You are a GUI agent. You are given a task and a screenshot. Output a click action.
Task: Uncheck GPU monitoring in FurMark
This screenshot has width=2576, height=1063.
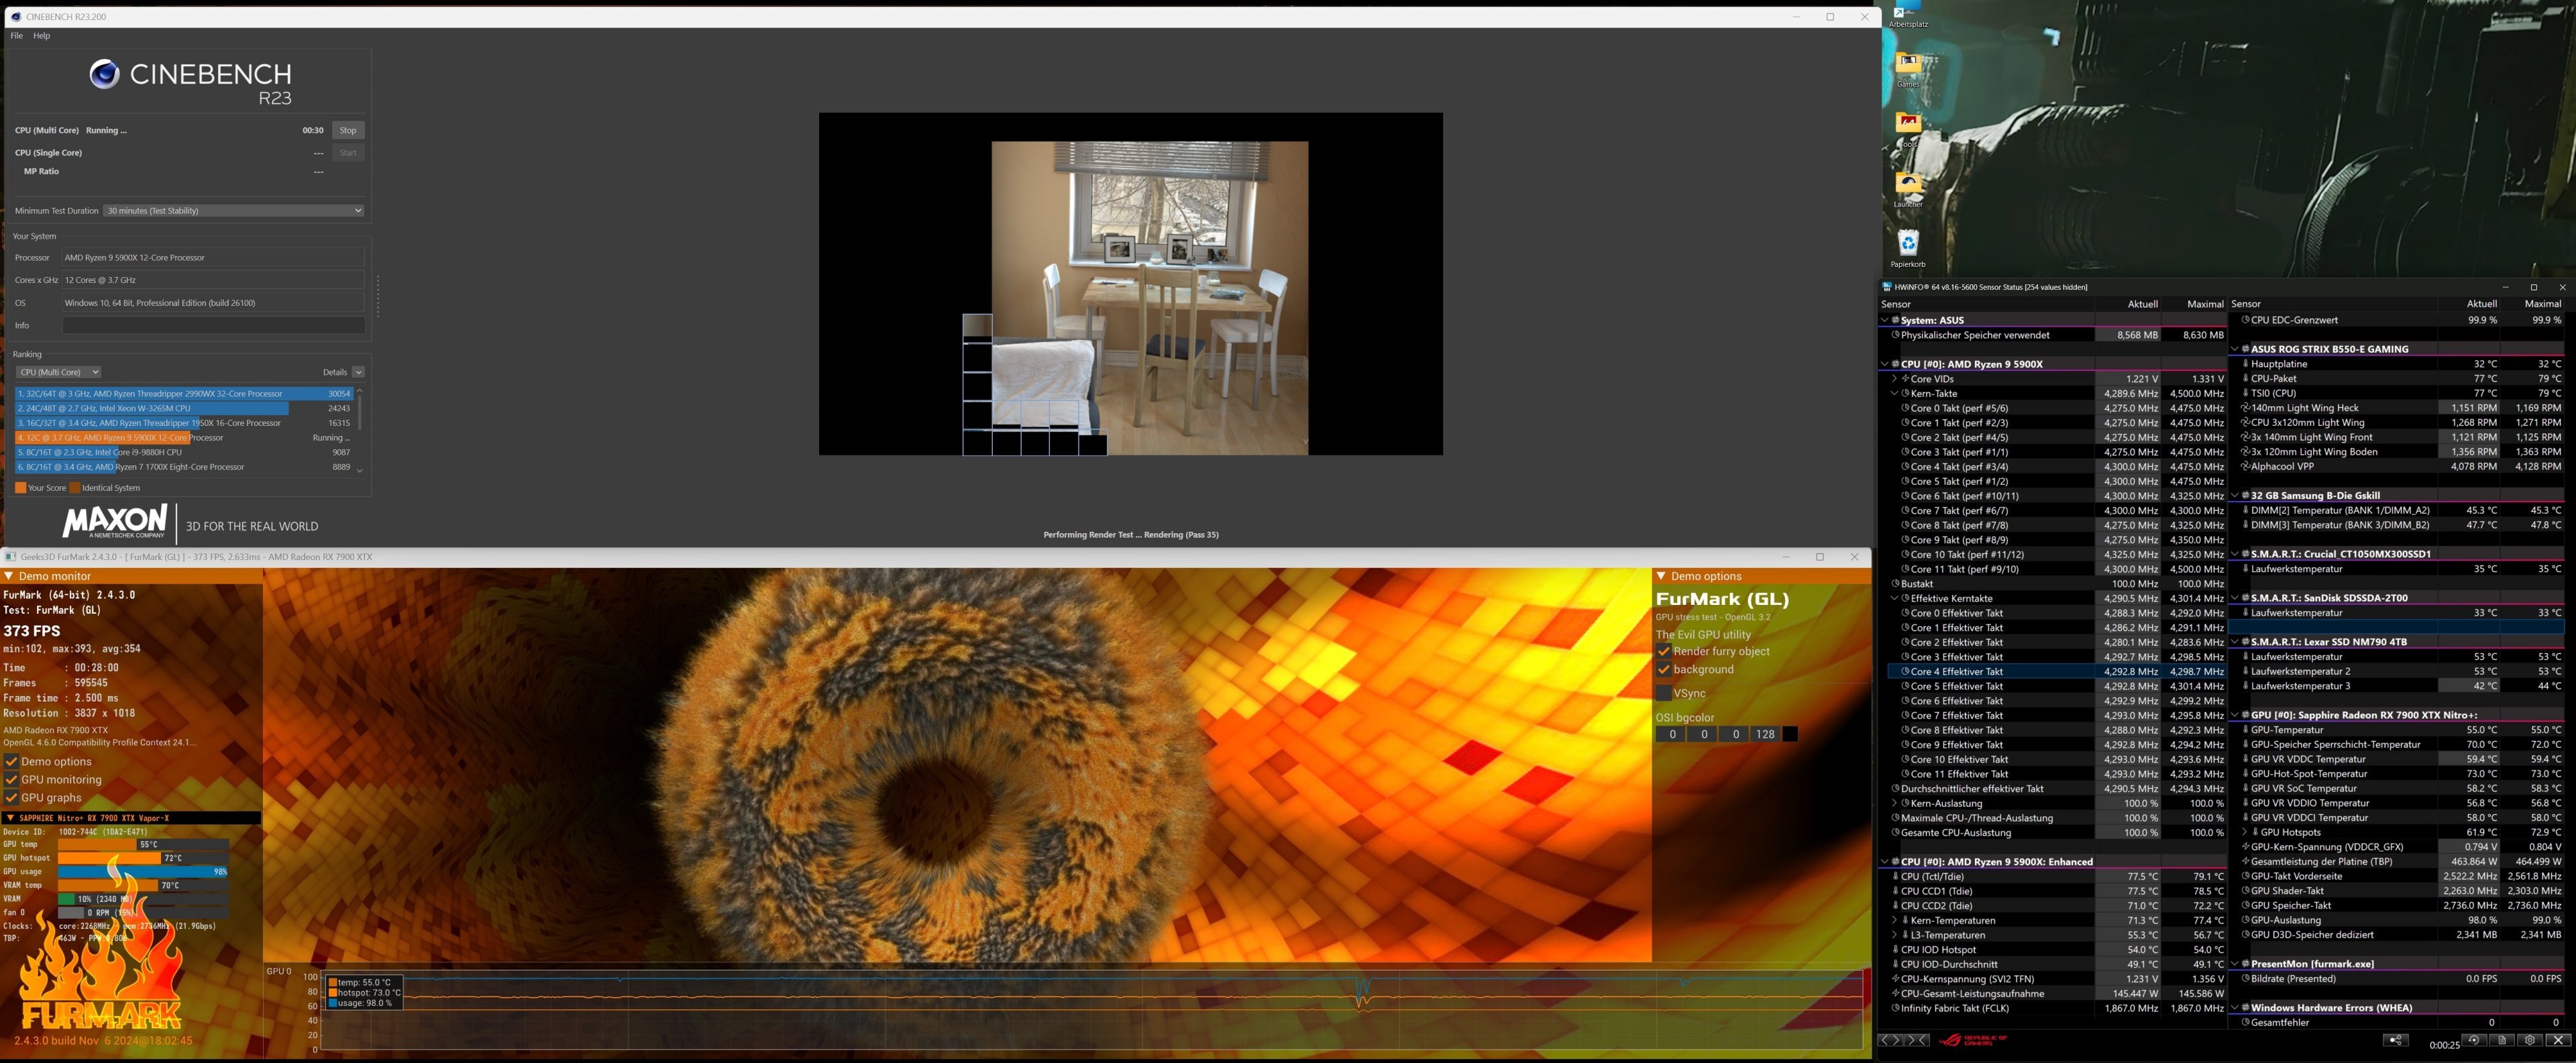pos(12,780)
